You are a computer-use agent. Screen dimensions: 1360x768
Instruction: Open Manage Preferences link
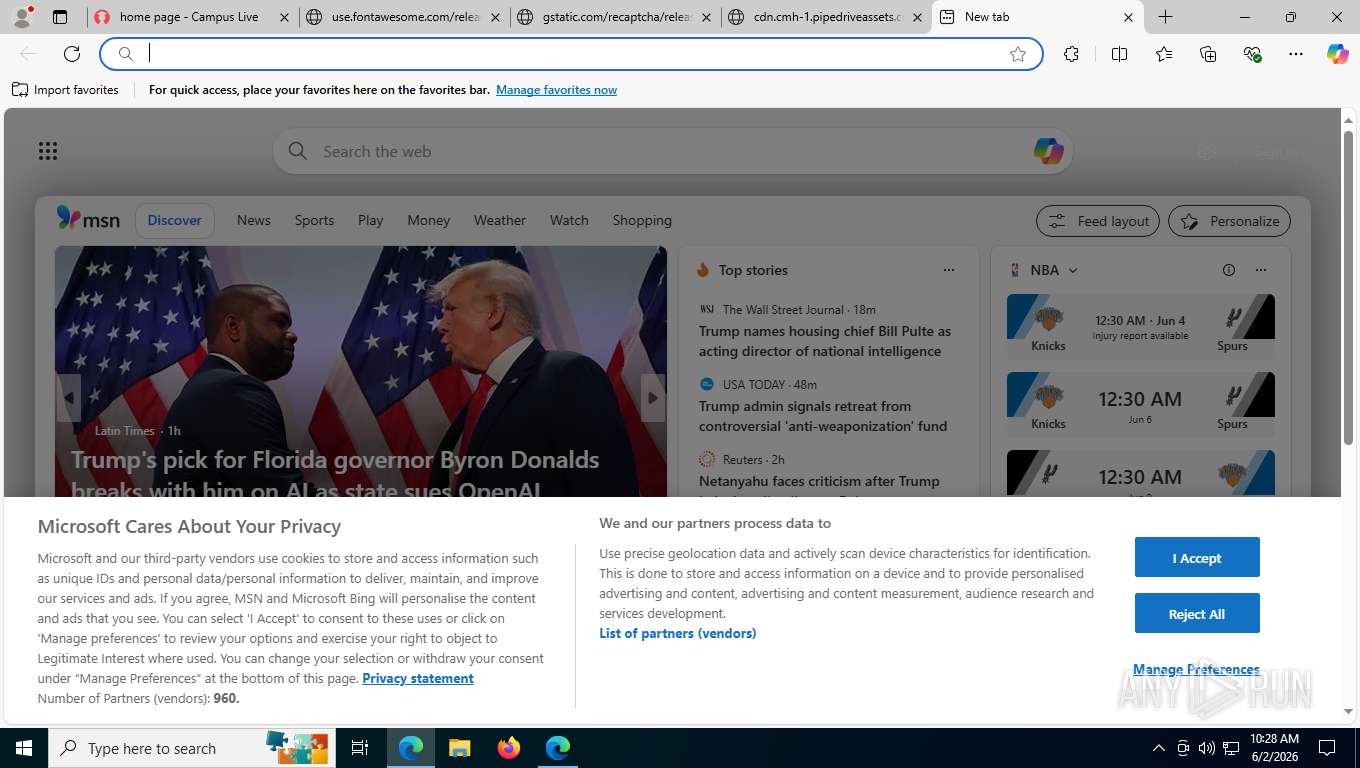click(1196, 669)
